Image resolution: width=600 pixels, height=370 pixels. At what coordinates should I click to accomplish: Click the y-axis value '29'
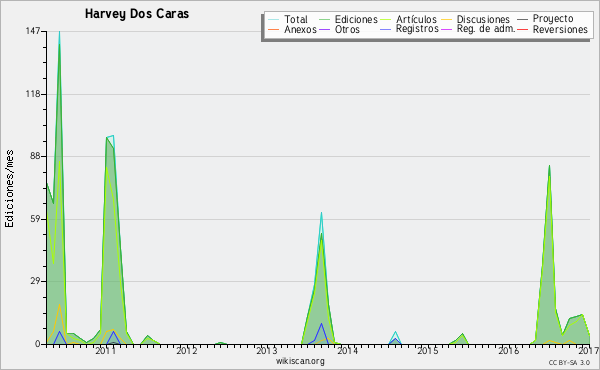click(x=35, y=281)
